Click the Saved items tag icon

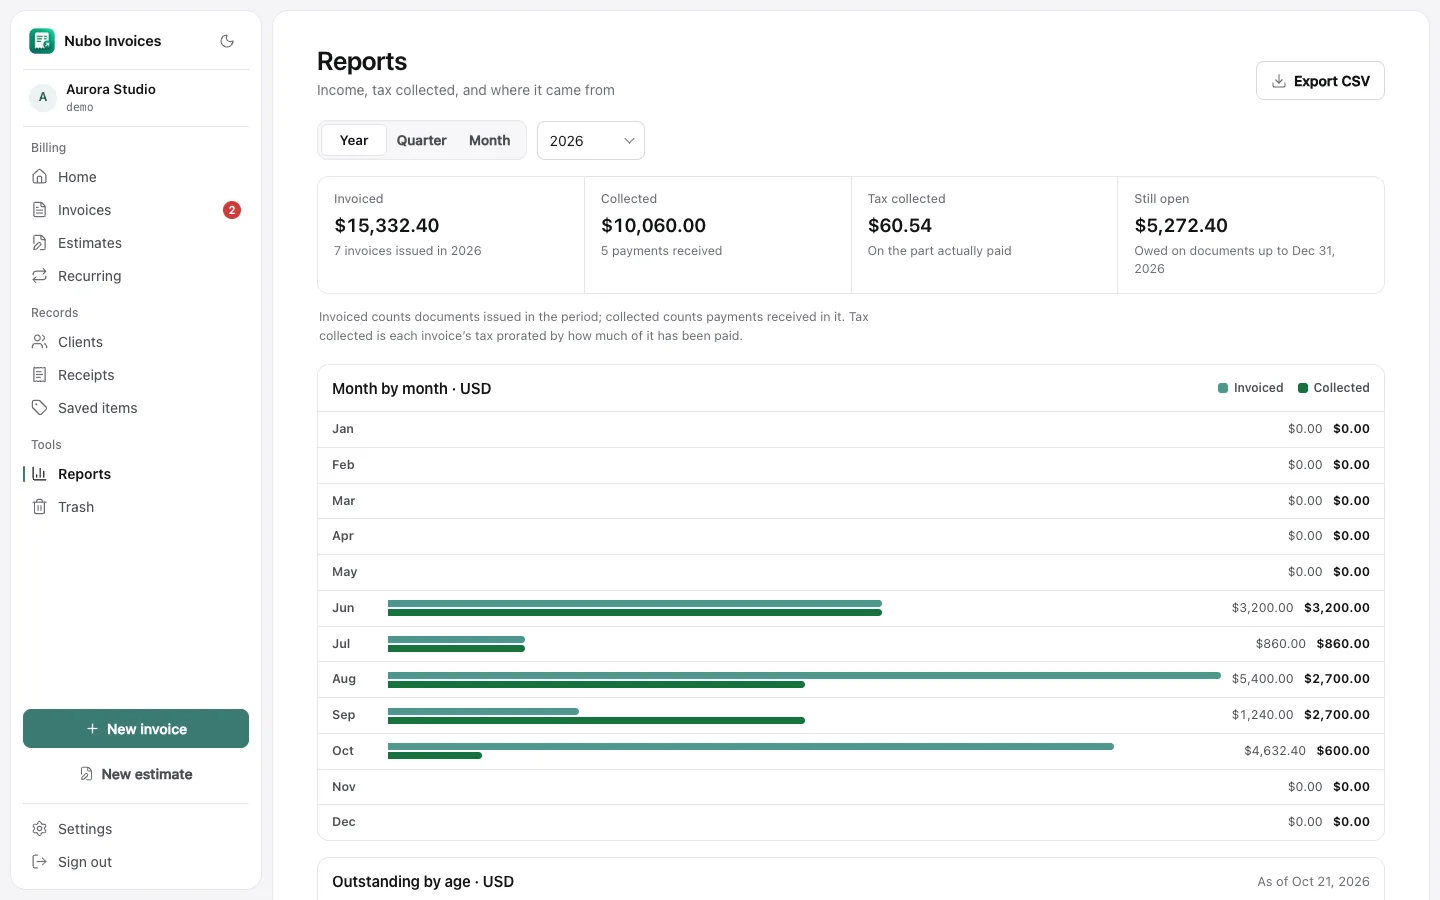40,408
